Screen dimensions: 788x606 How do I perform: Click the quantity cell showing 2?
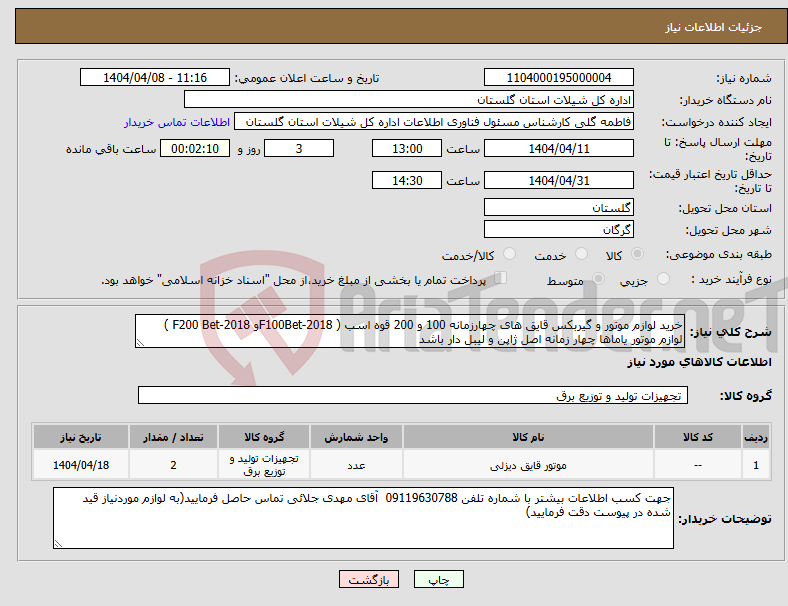tap(173, 465)
